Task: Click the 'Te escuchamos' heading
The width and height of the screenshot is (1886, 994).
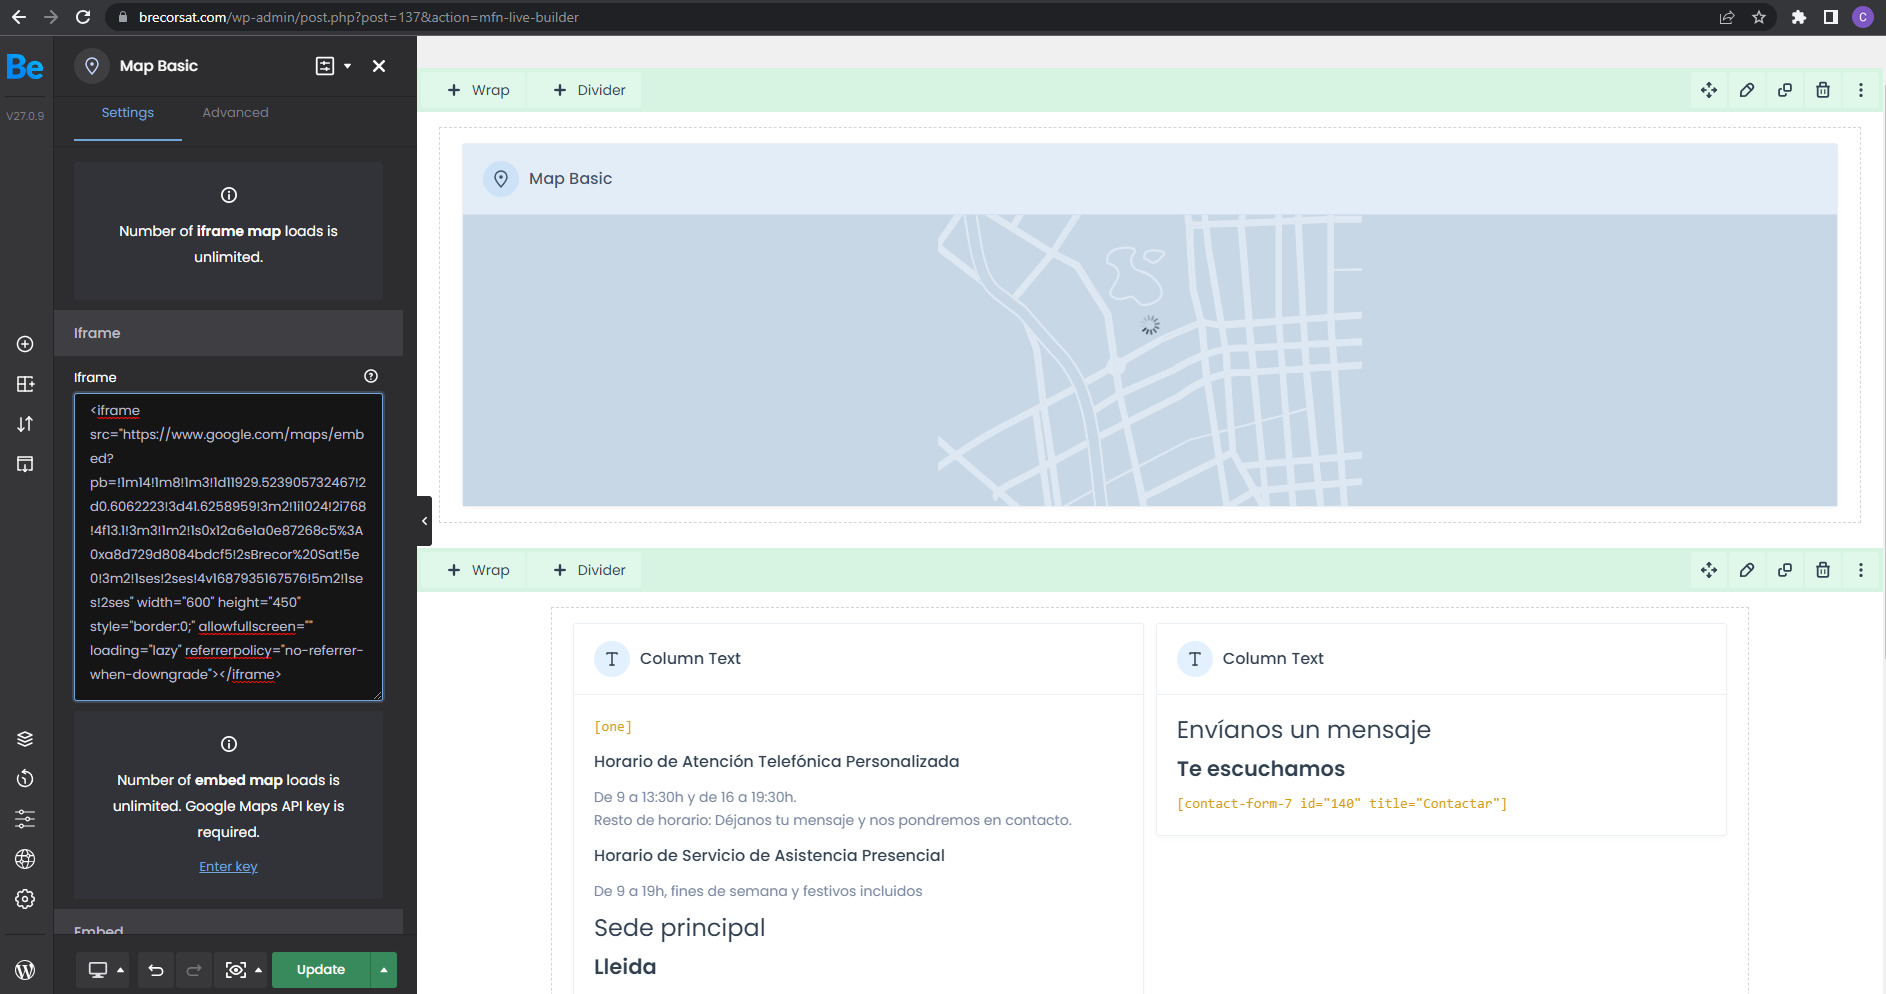Action: coord(1261,769)
